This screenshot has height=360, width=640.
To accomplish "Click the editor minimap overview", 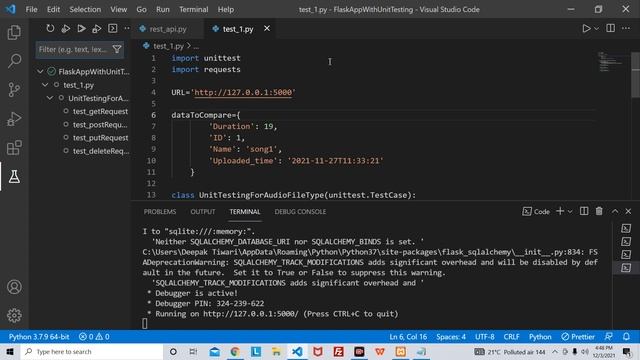I will coord(610,62).
